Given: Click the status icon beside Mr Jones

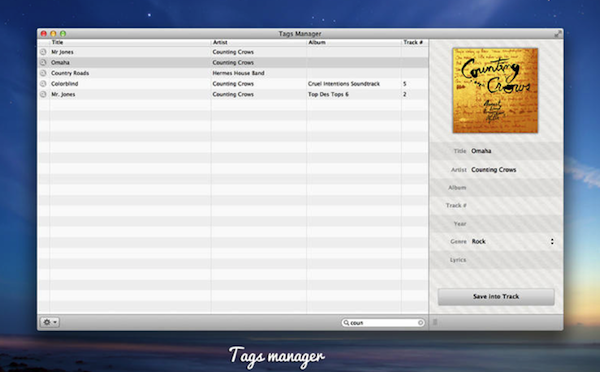Looking at the screenshot, I should [43, 52].
